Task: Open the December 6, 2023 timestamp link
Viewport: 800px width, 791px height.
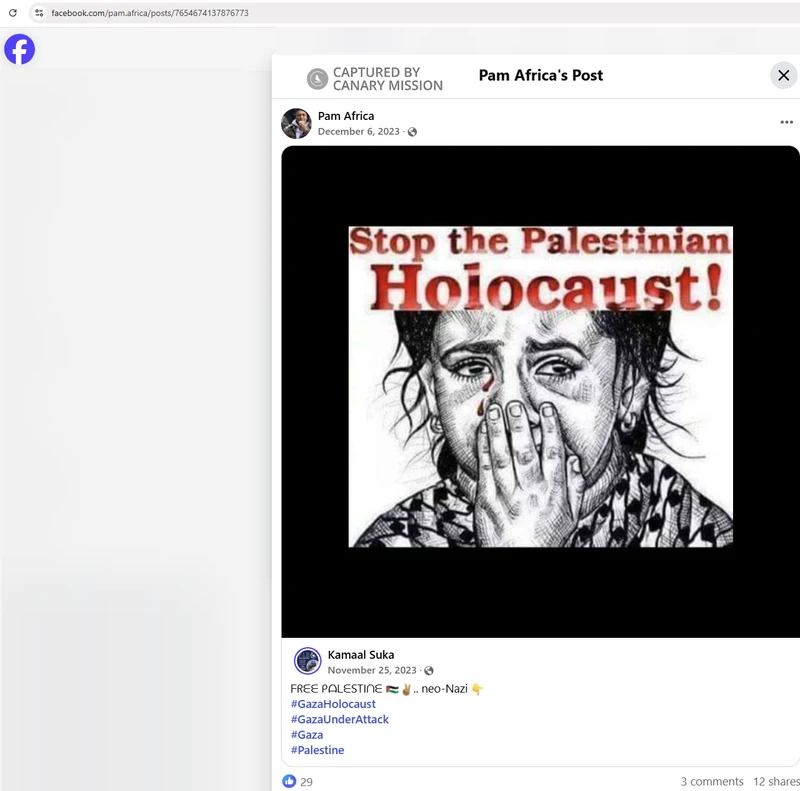Action: pos(358,132)
